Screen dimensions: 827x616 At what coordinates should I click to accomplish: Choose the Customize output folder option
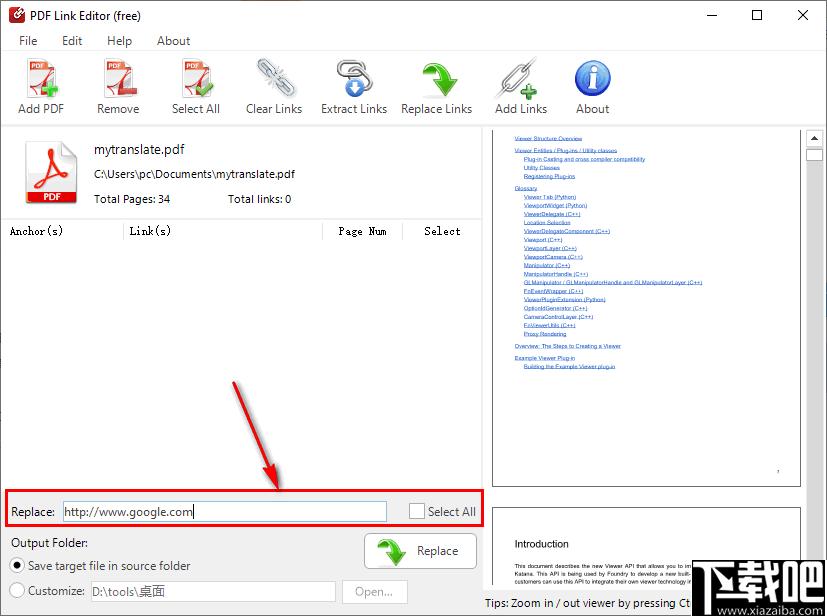tap(17, 590)
